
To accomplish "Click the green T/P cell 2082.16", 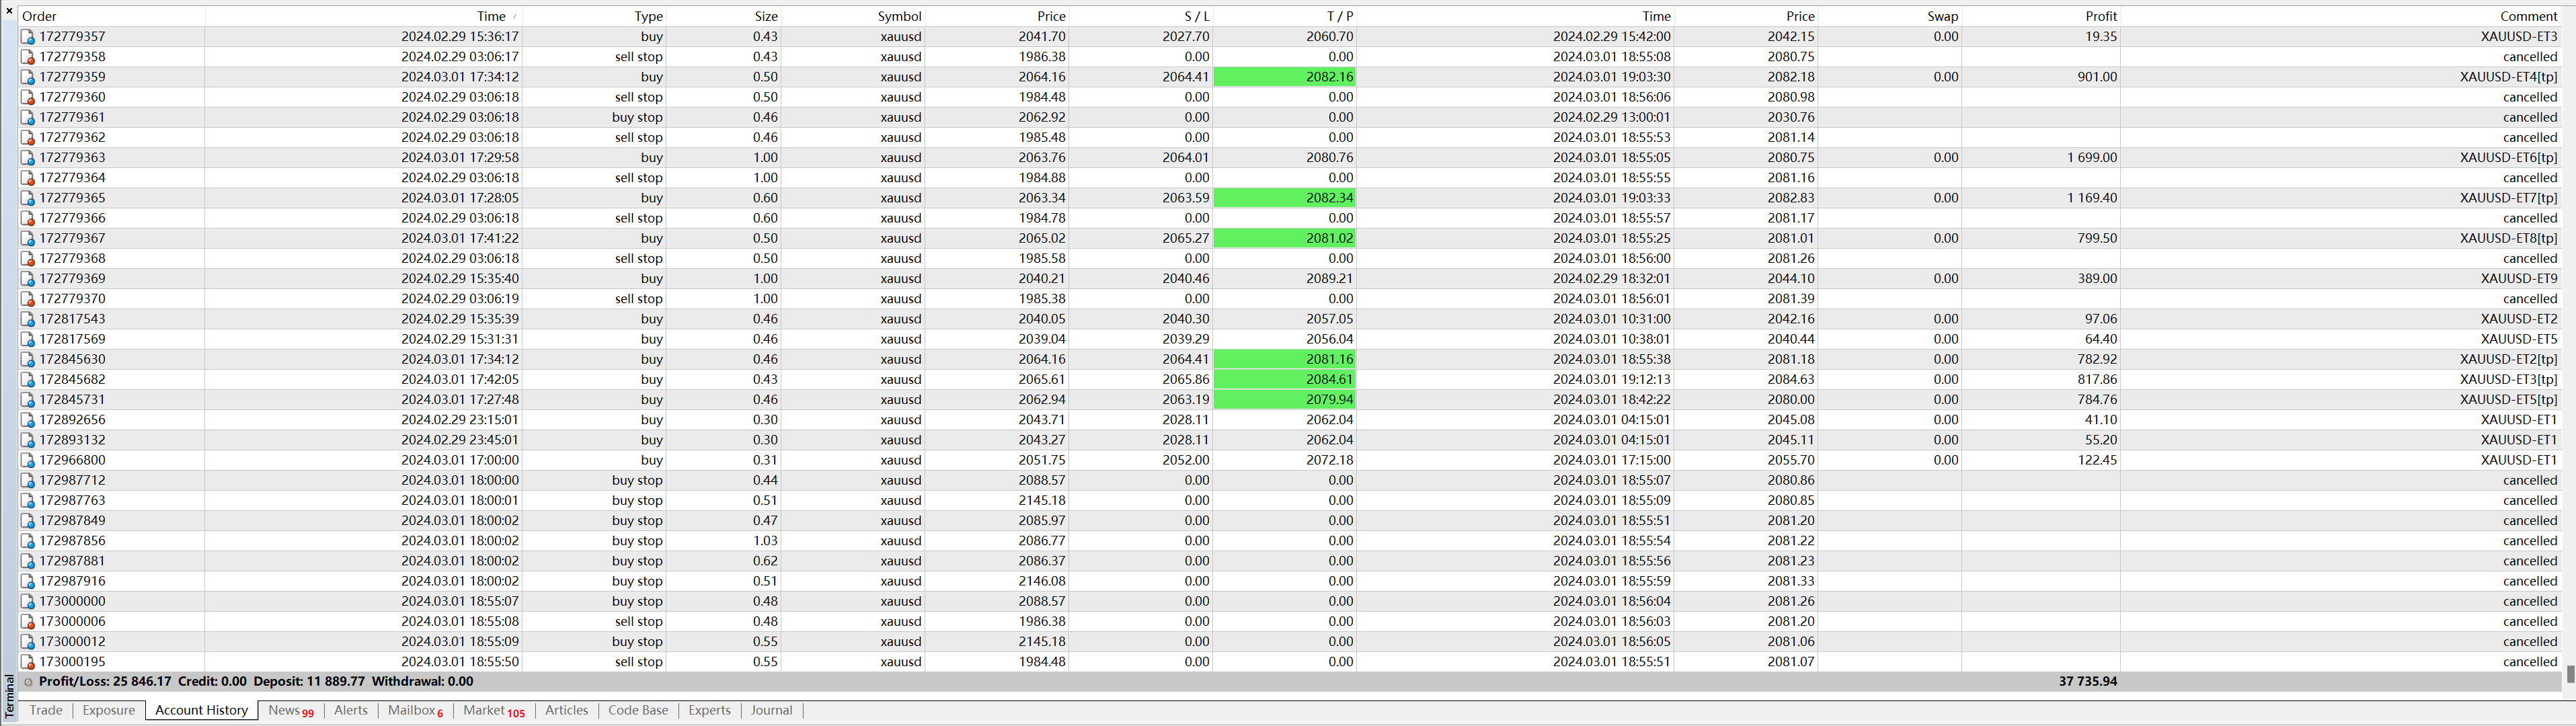I will [x=1284, y=77].
